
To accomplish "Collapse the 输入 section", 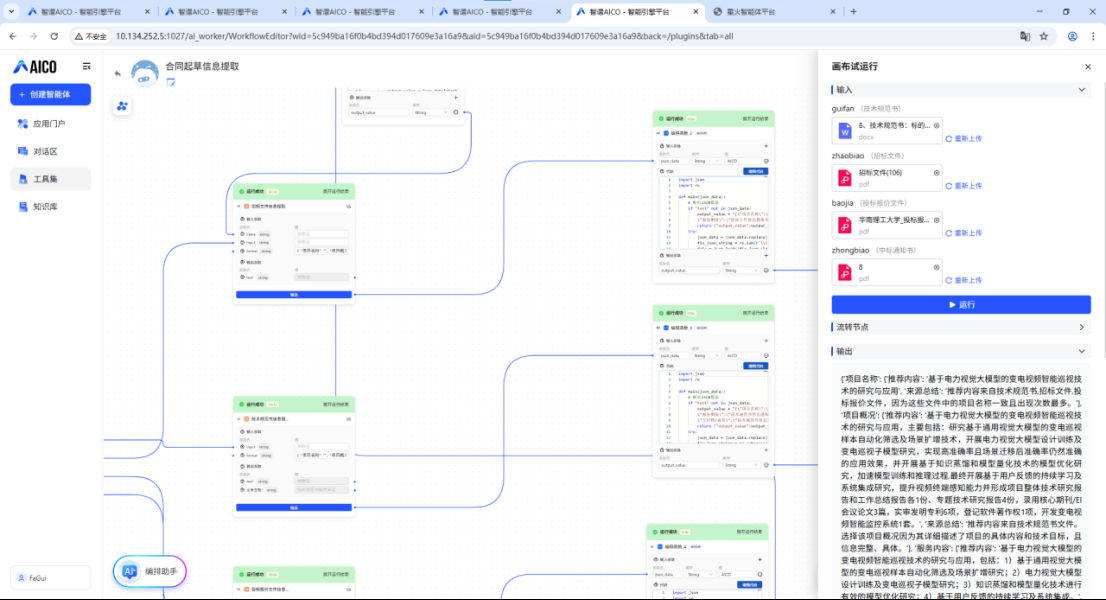I will click(x=1082, y=90).
